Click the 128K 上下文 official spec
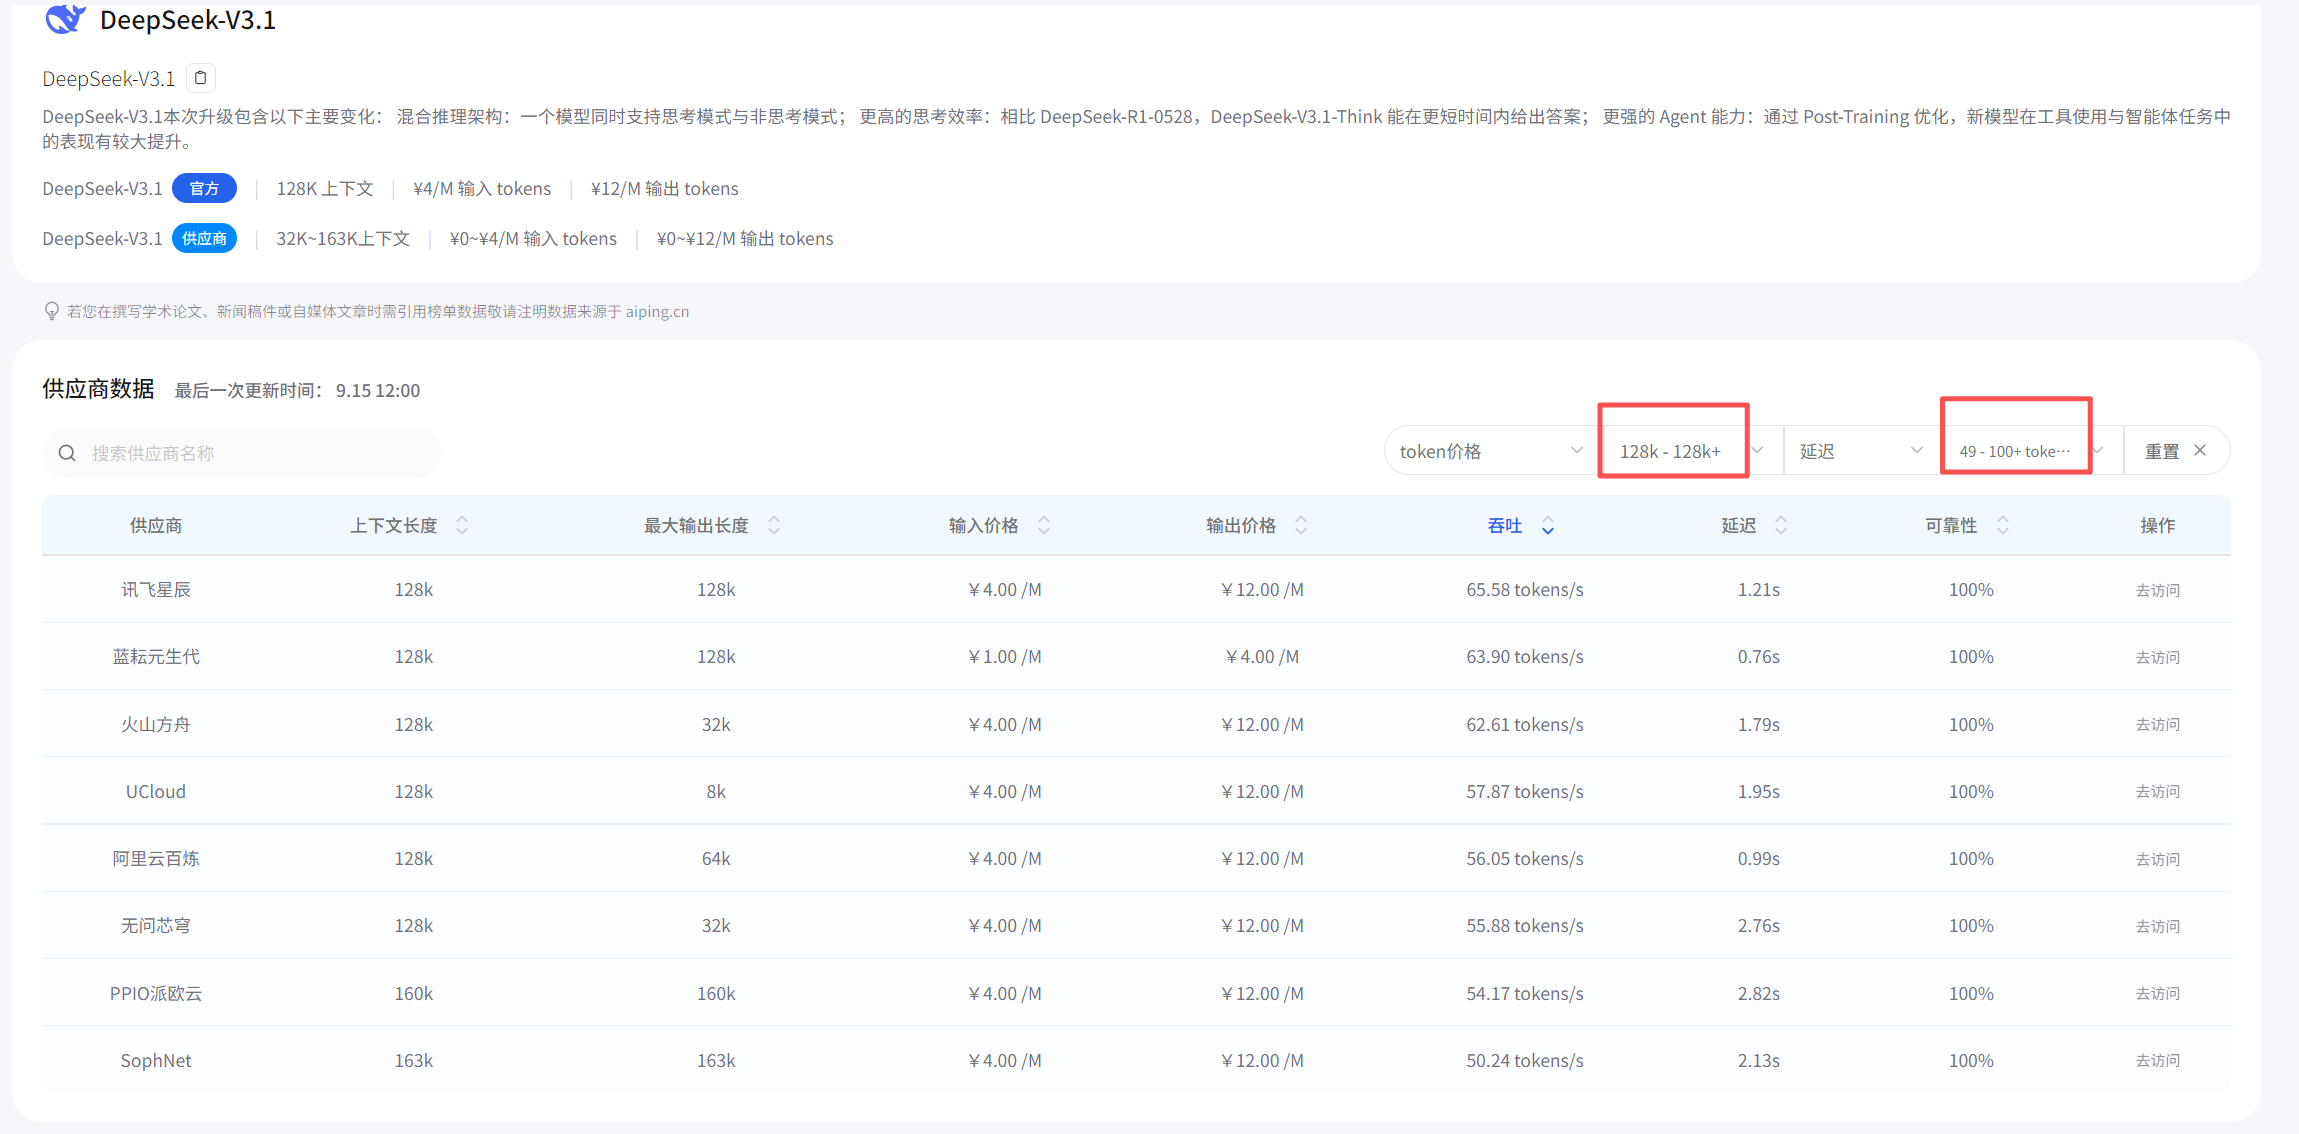This screenshot has width=2299, height=1134. pyautogui.click(x=325, y=188)
